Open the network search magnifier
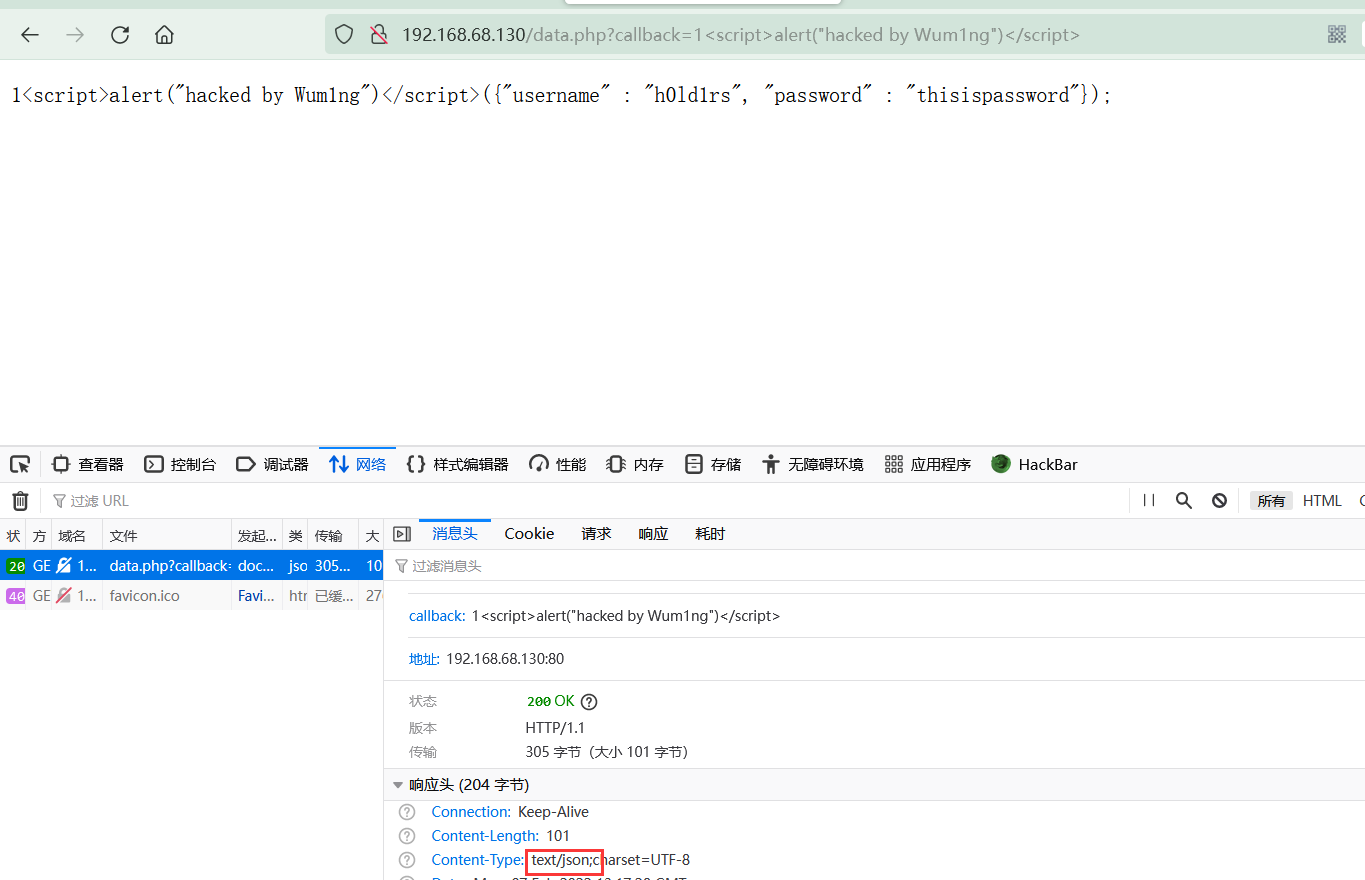This screenshot has height=880, width=1365. [1184, 501]
